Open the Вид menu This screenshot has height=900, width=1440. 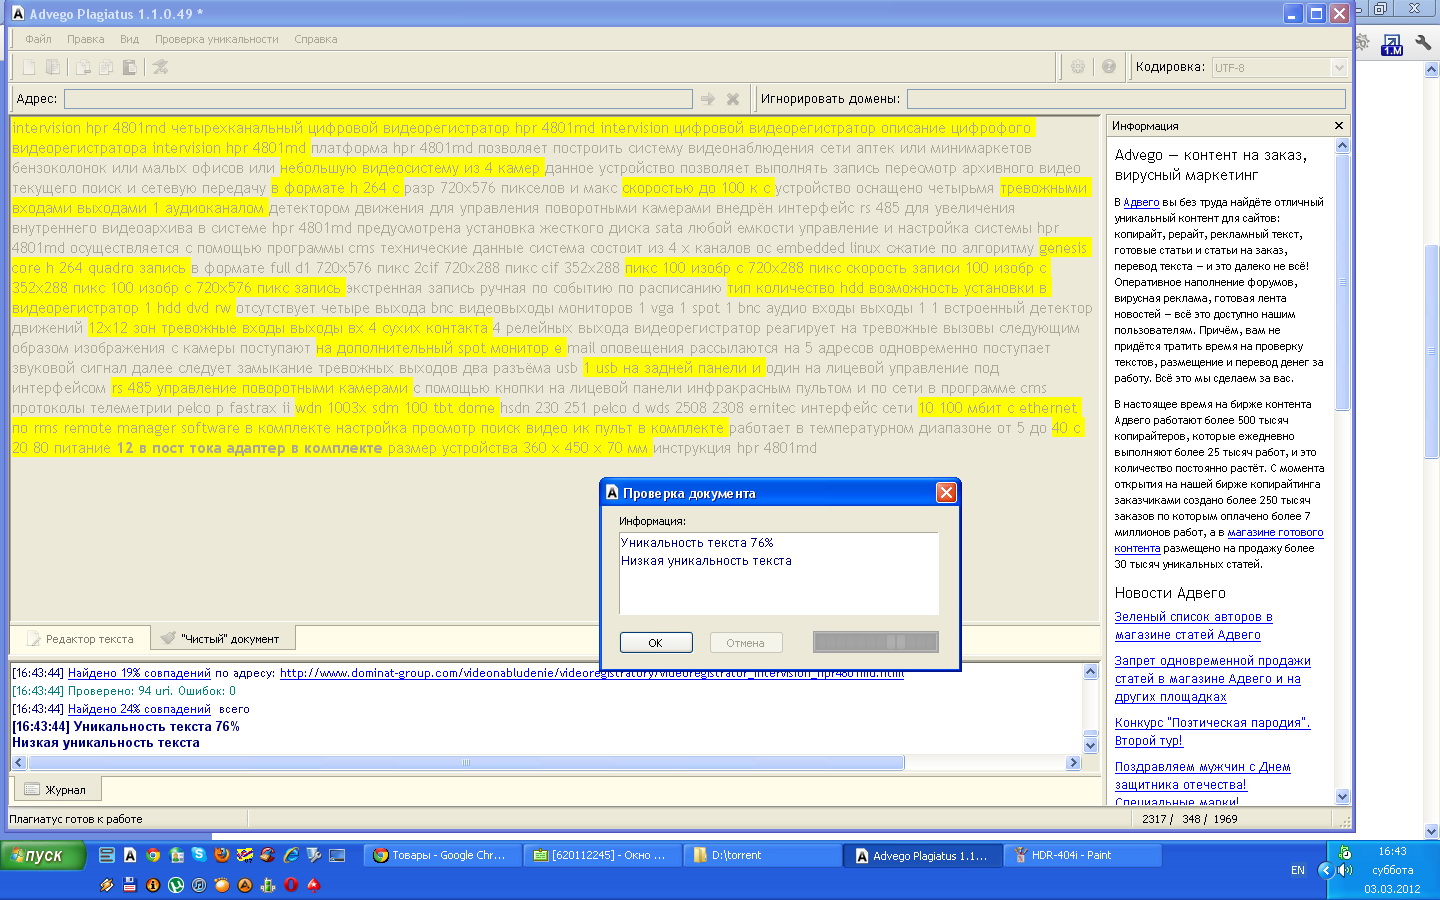pyautogui.click(x=129, y=39)
